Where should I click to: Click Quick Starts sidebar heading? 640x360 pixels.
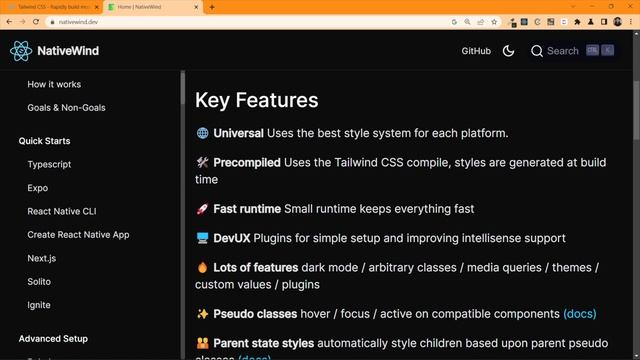point(44,141)
